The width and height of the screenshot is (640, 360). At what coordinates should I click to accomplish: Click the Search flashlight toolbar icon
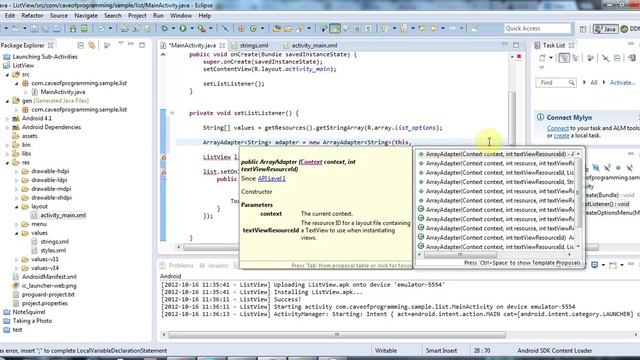point(300,29)
